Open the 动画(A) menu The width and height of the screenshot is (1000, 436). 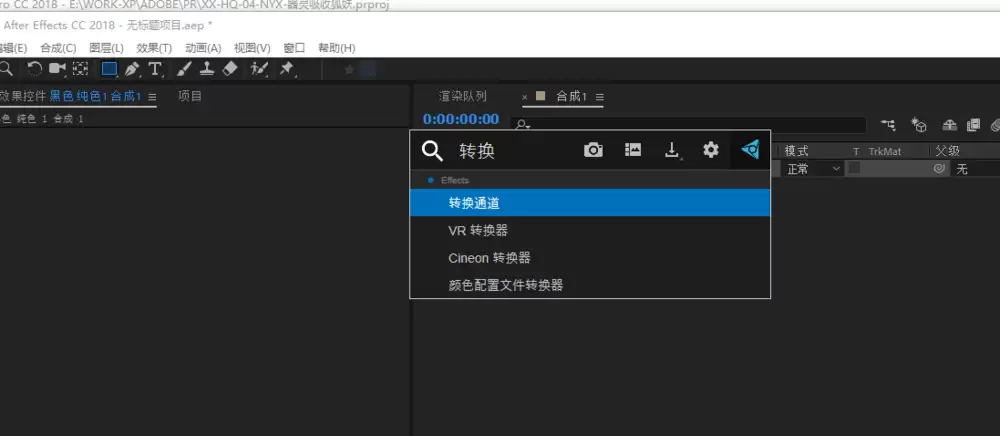pyautogui.click(x=203, y=48)
